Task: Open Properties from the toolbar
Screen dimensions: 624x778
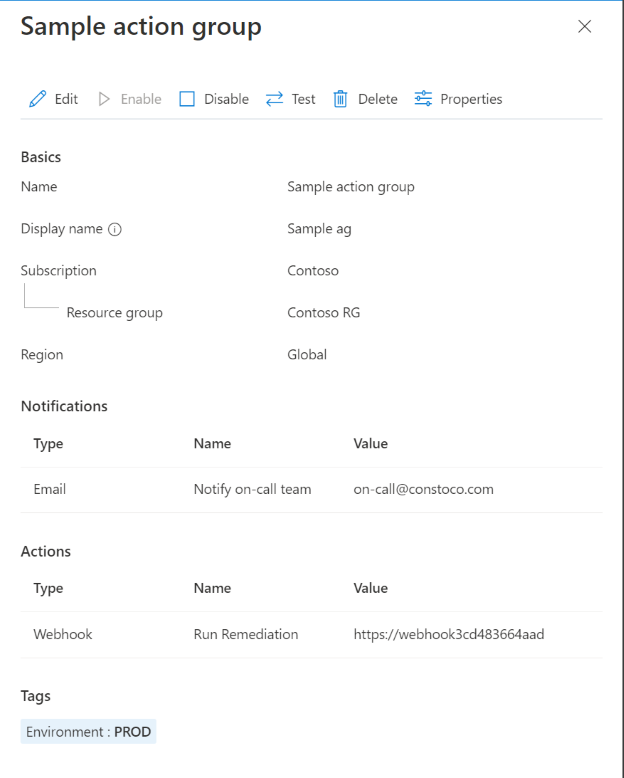Action: (x=471, y=99)
